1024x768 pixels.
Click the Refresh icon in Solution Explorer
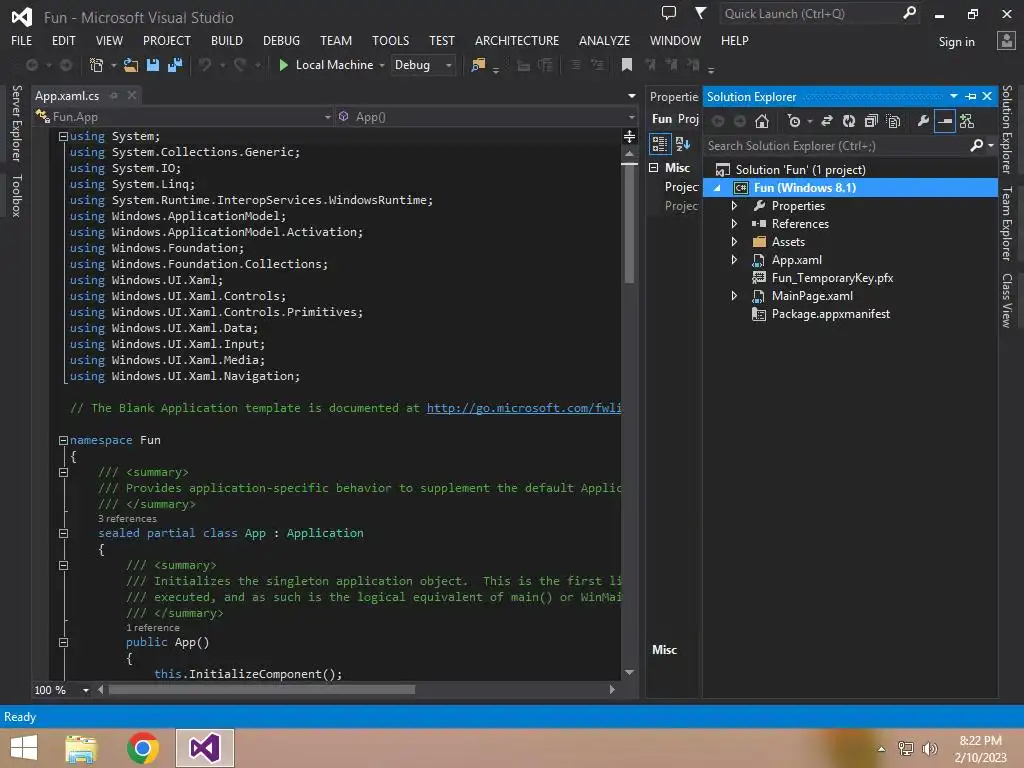tap(848, 121)
